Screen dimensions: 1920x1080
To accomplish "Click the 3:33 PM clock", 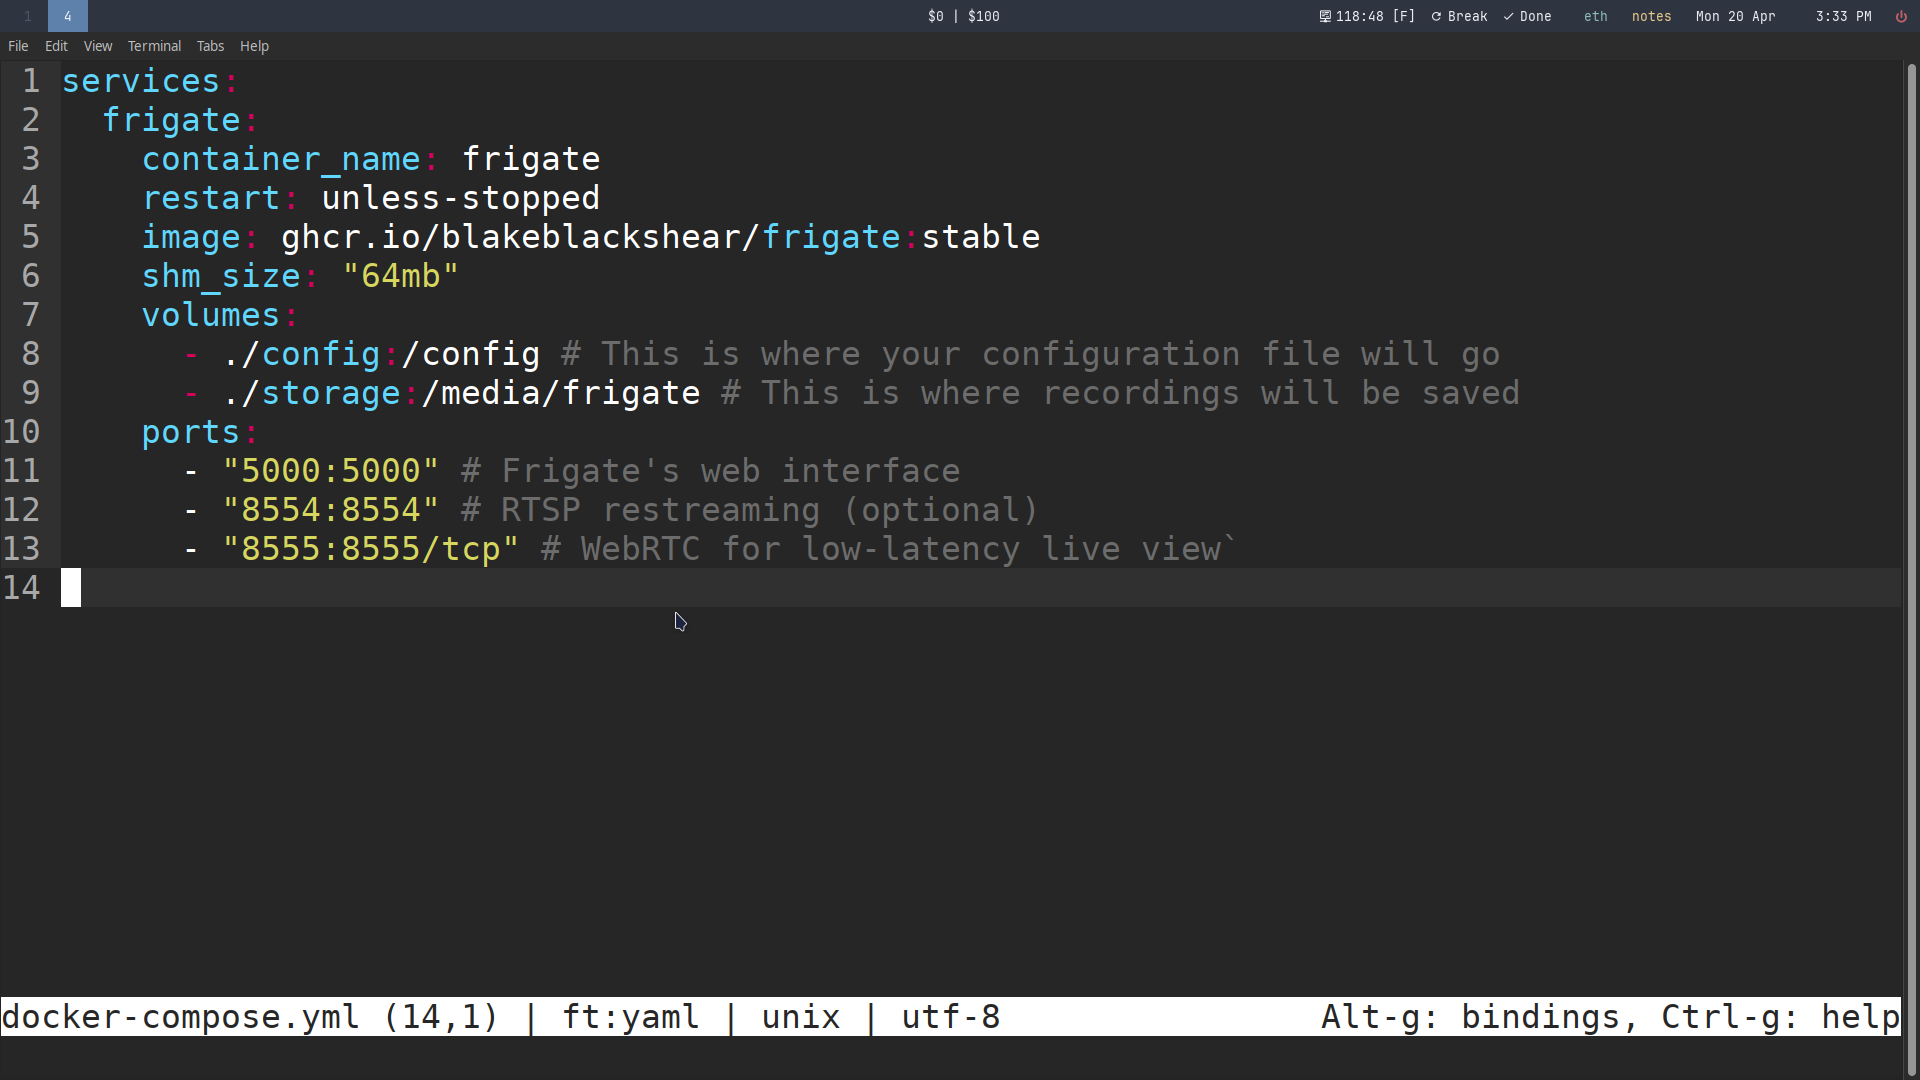I will point(1843,16).
